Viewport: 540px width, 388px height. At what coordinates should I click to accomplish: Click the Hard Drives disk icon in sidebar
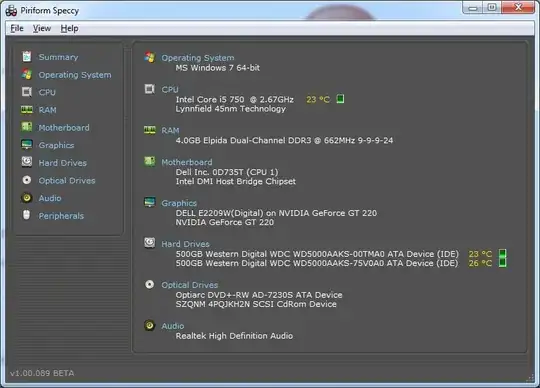pyautogui.click(x=27, y=162)
